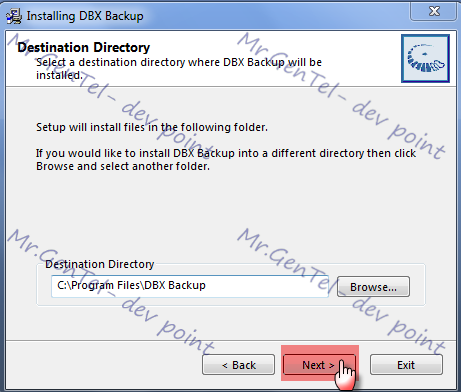Exit the DBX Backup installer
This screenshot has height=392, width=461.
406,365
